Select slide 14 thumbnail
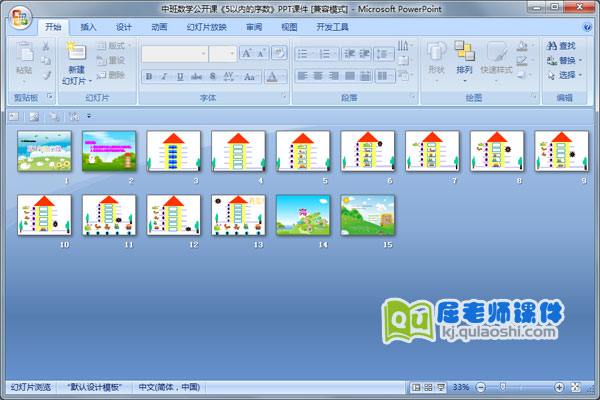 coord(302,215)
